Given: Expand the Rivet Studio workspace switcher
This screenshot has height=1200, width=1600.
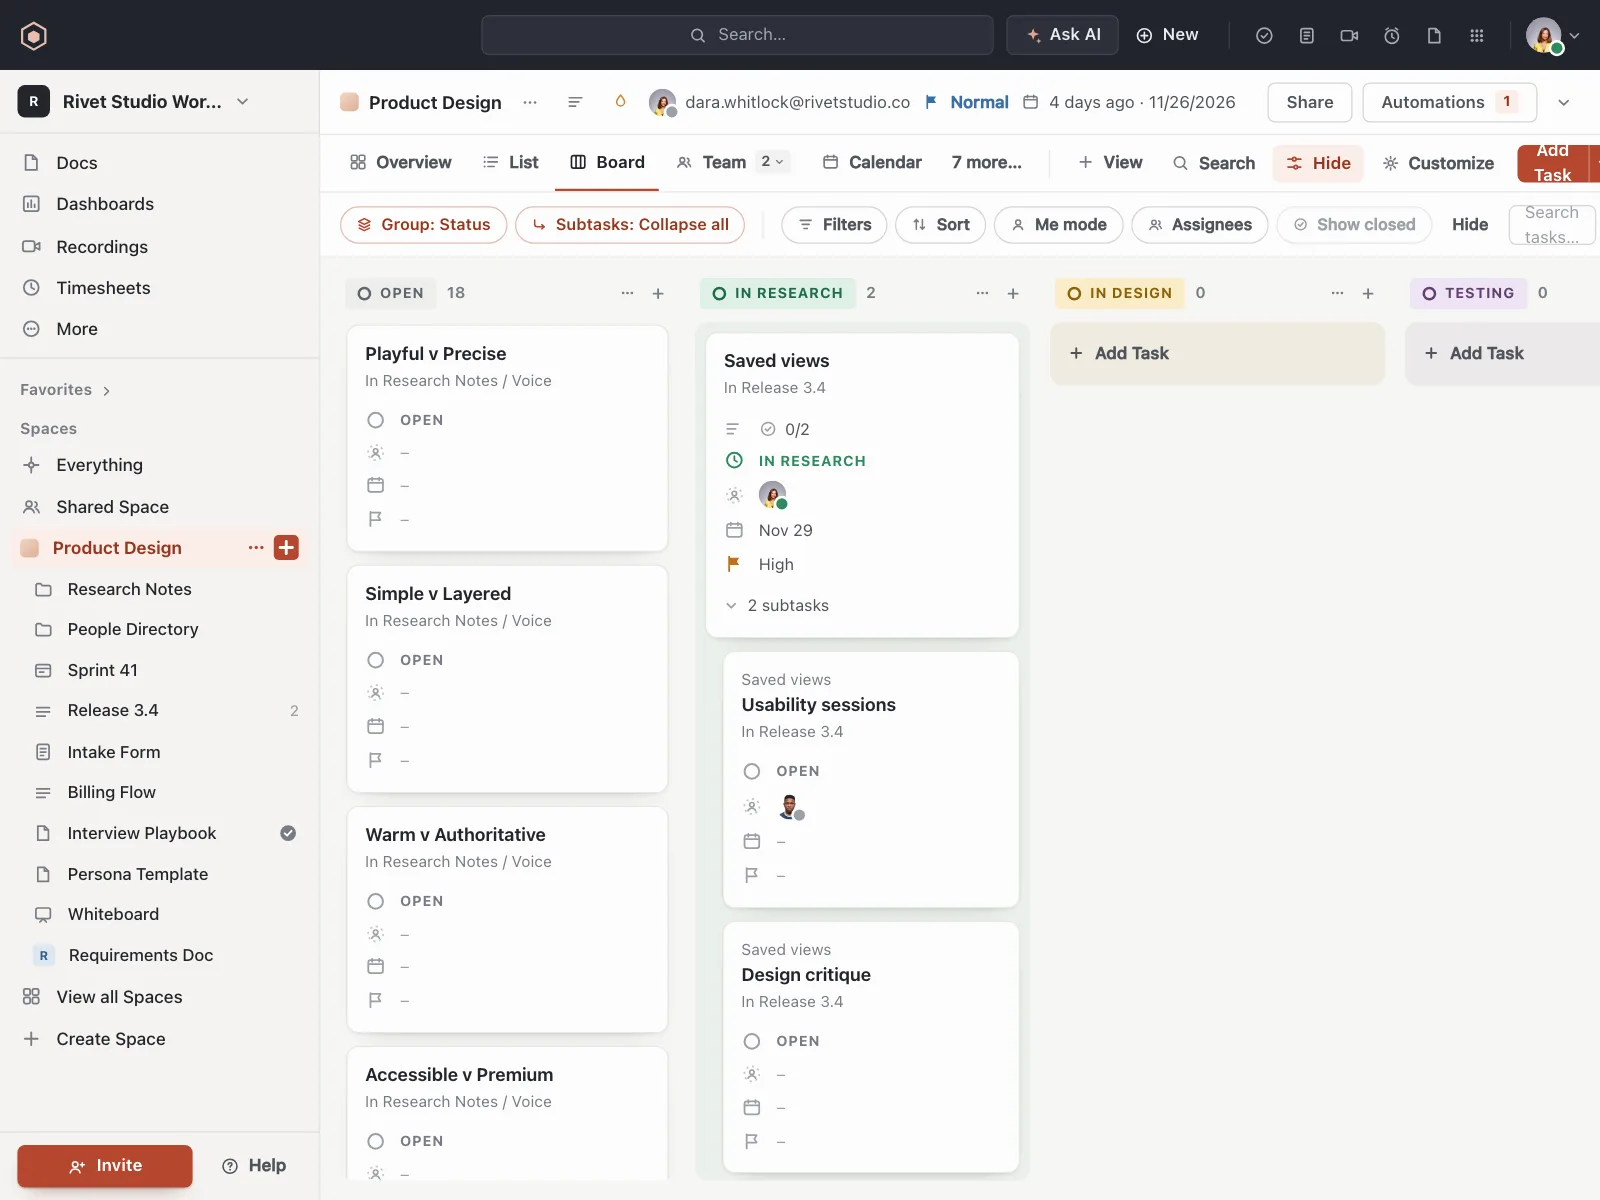Looking at the screenshot, I should 242,102.
